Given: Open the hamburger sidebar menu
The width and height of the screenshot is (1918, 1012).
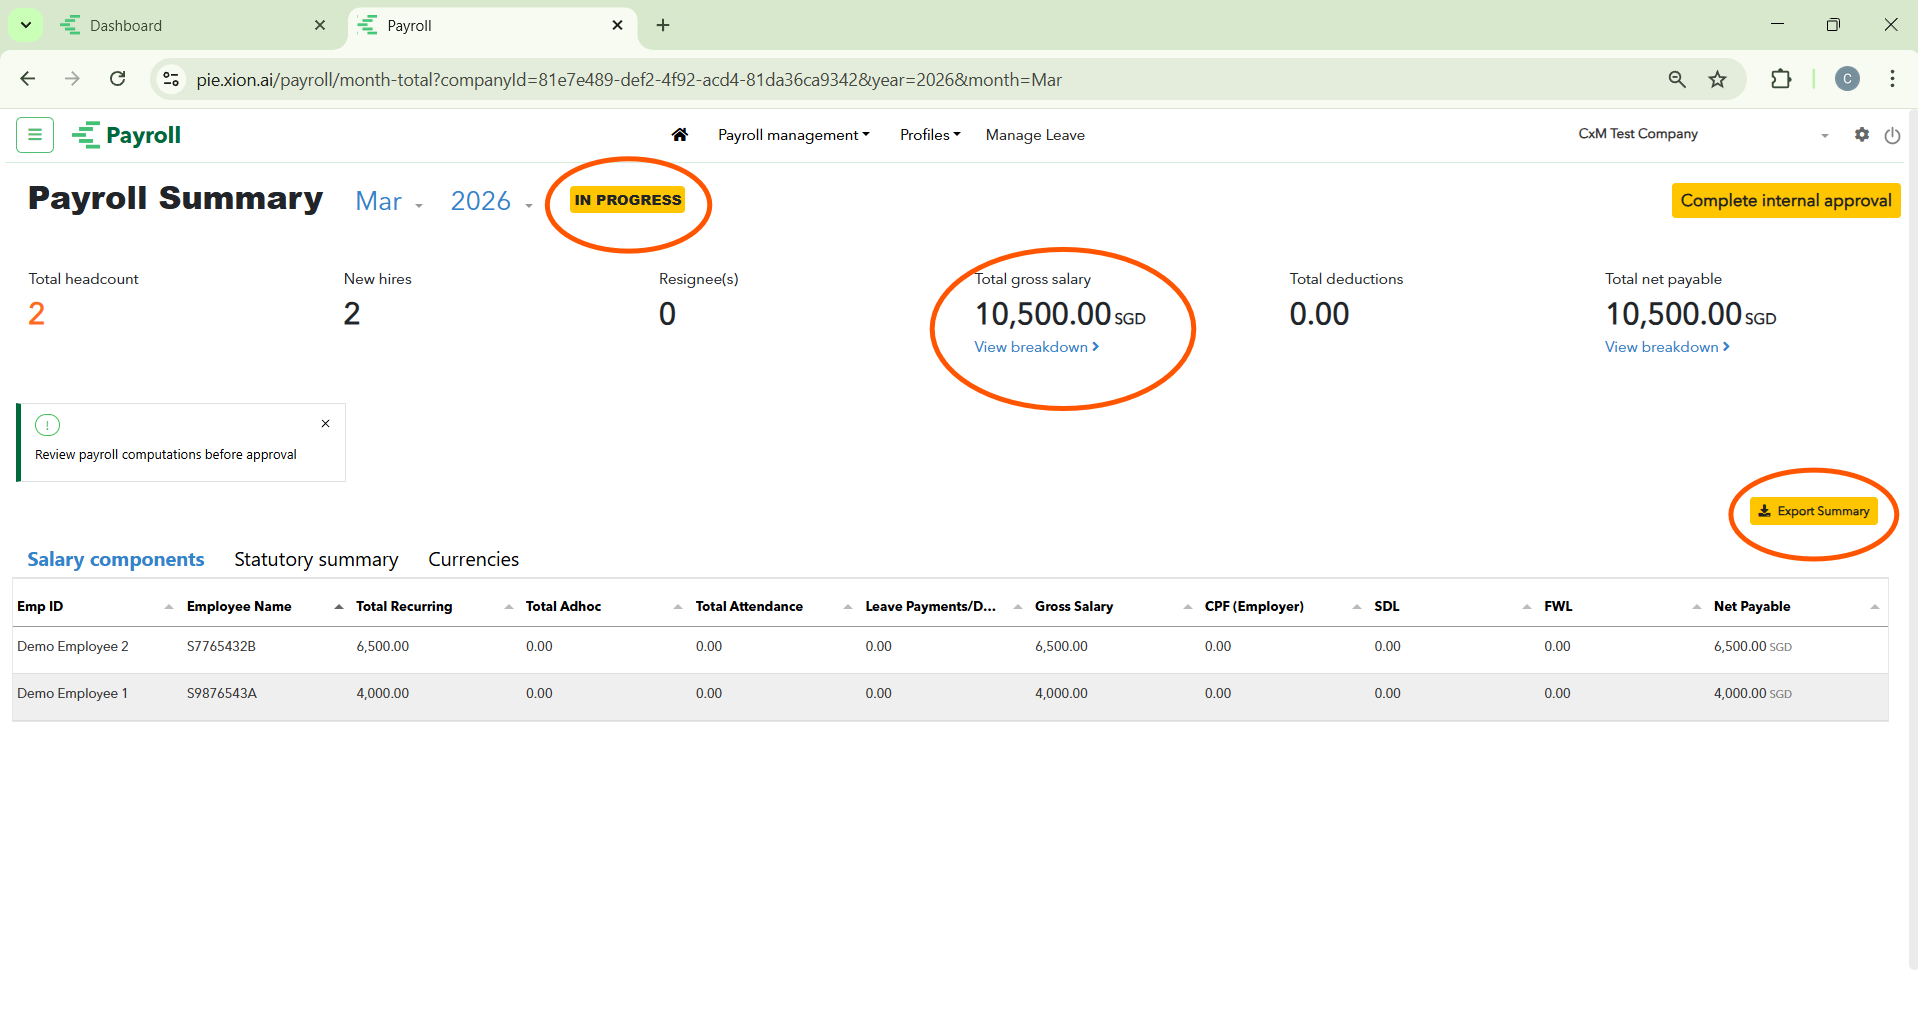Looking at the screenshot, I should 35,135.
